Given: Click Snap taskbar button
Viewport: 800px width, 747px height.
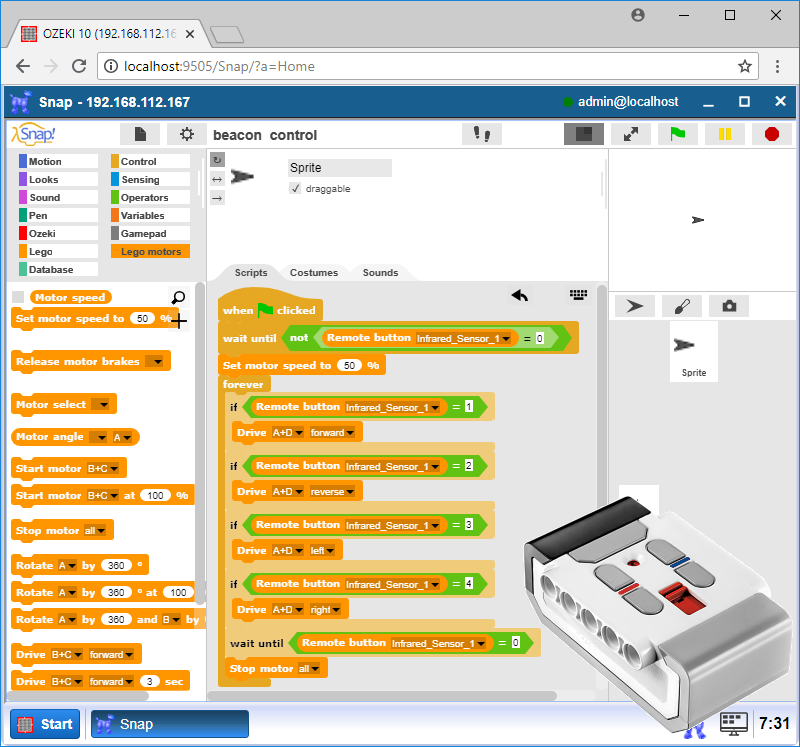Looking at the screenshot, I should click(x=169, y=724).
